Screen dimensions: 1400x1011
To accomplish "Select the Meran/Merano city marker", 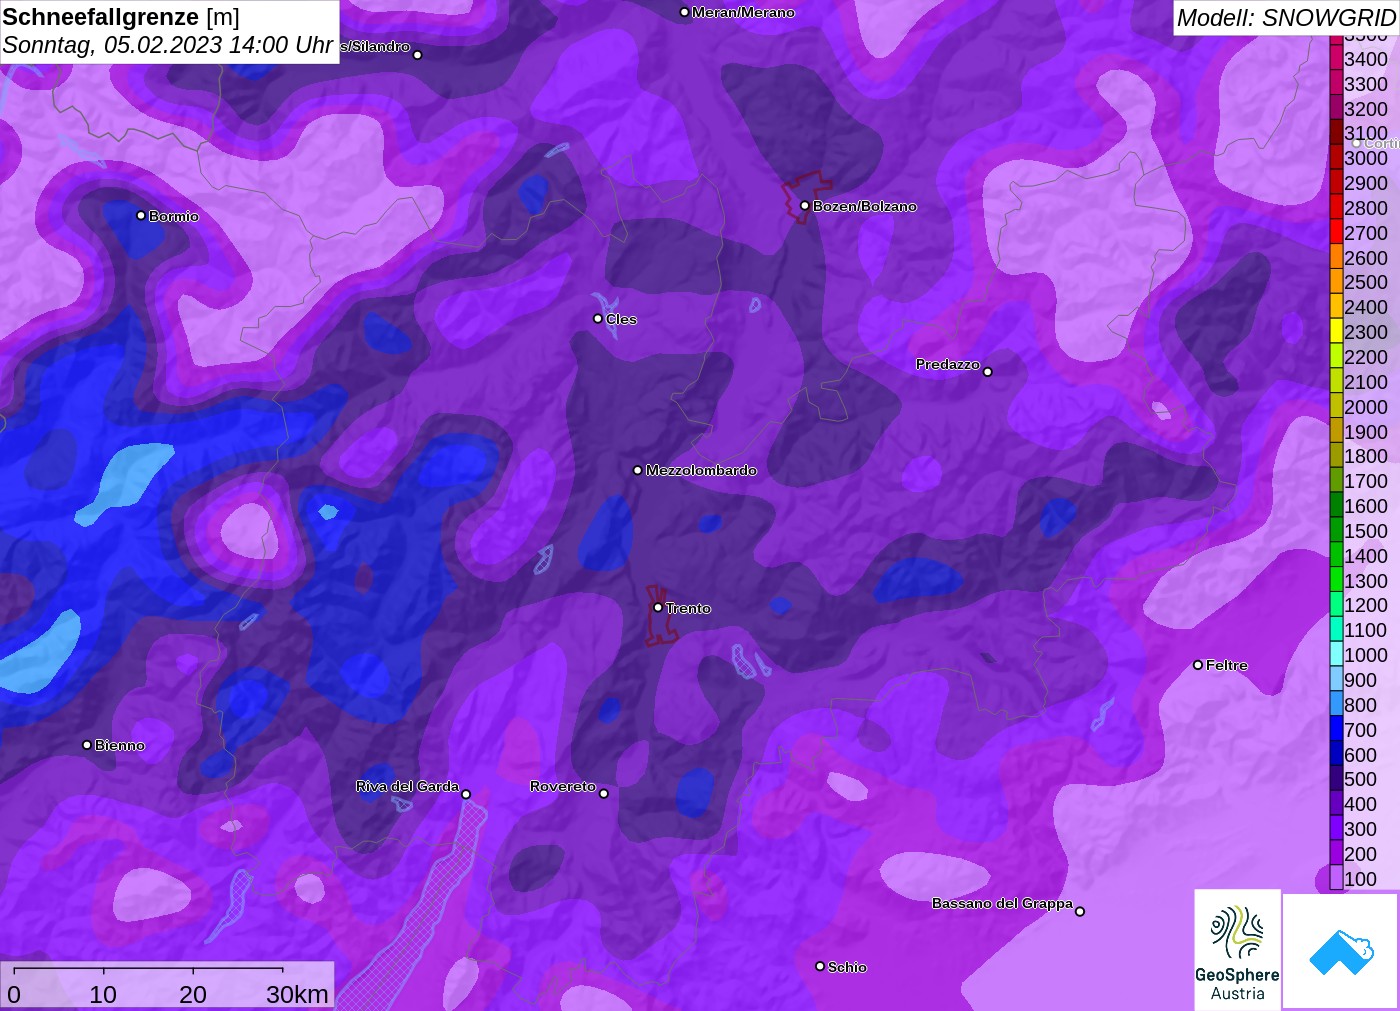I will (684, 12).
